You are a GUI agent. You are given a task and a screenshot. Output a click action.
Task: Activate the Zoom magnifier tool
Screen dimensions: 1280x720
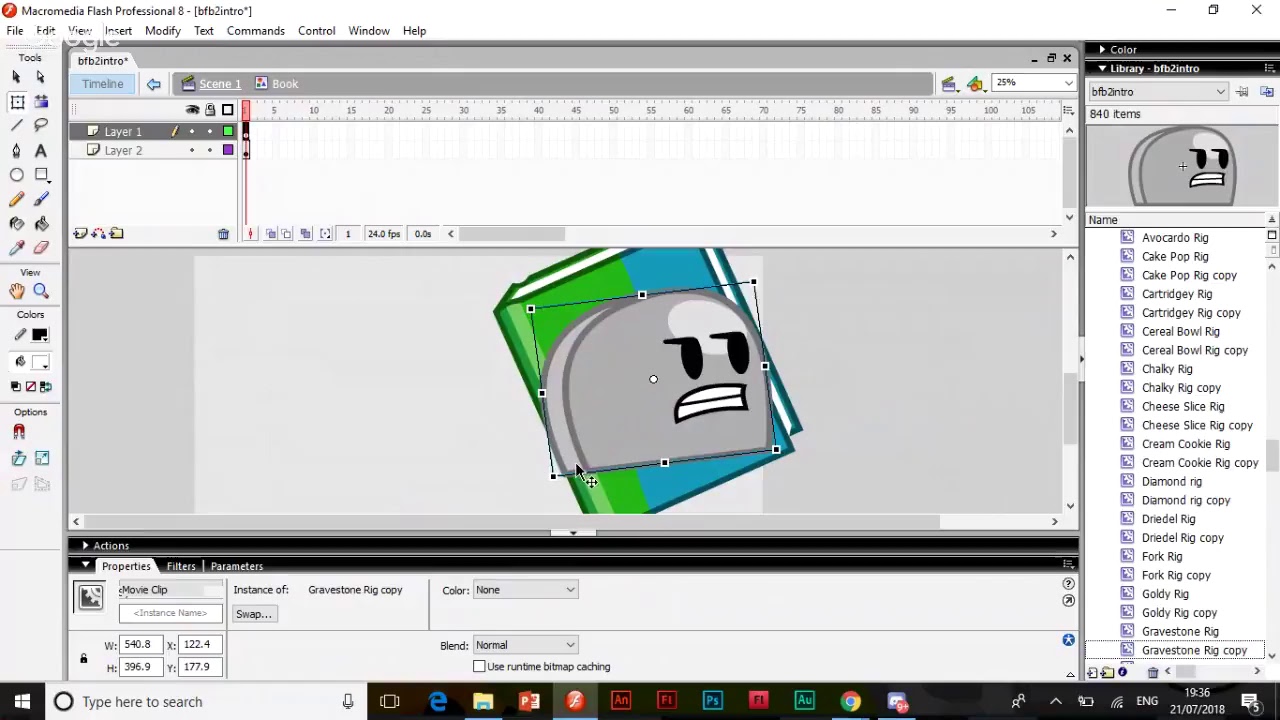[41, 291]
